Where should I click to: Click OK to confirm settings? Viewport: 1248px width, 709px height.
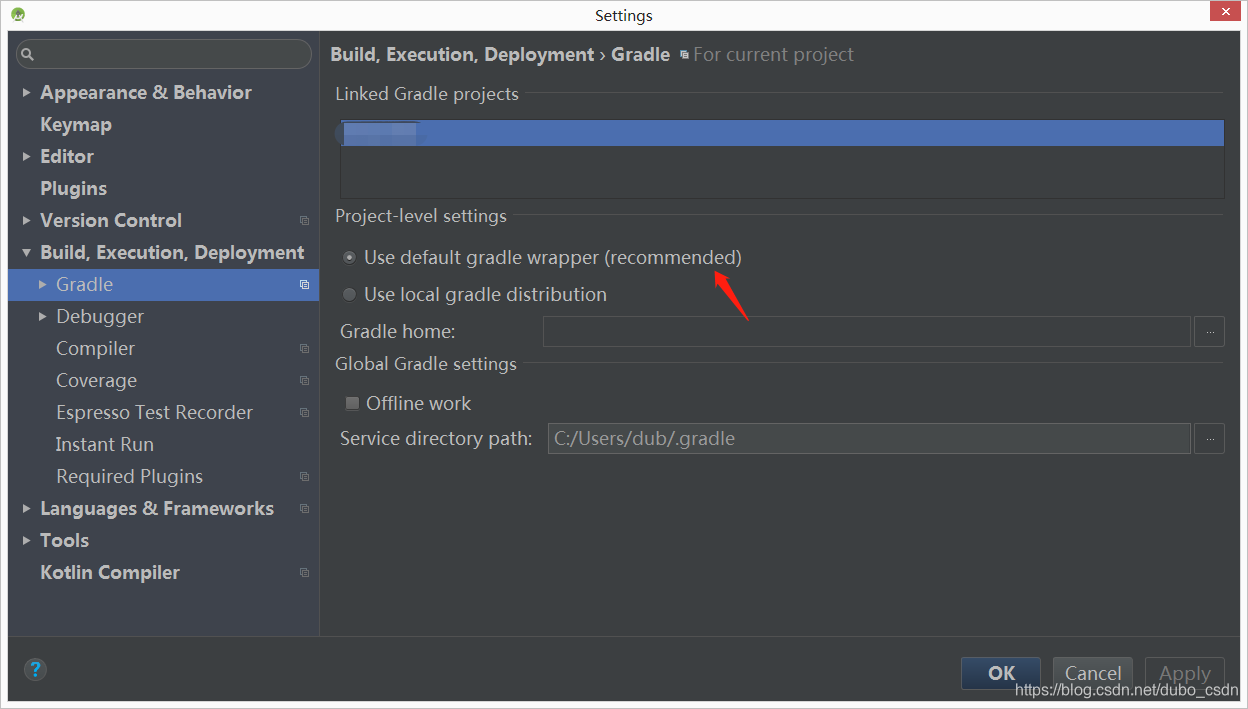coord(1001,673)
